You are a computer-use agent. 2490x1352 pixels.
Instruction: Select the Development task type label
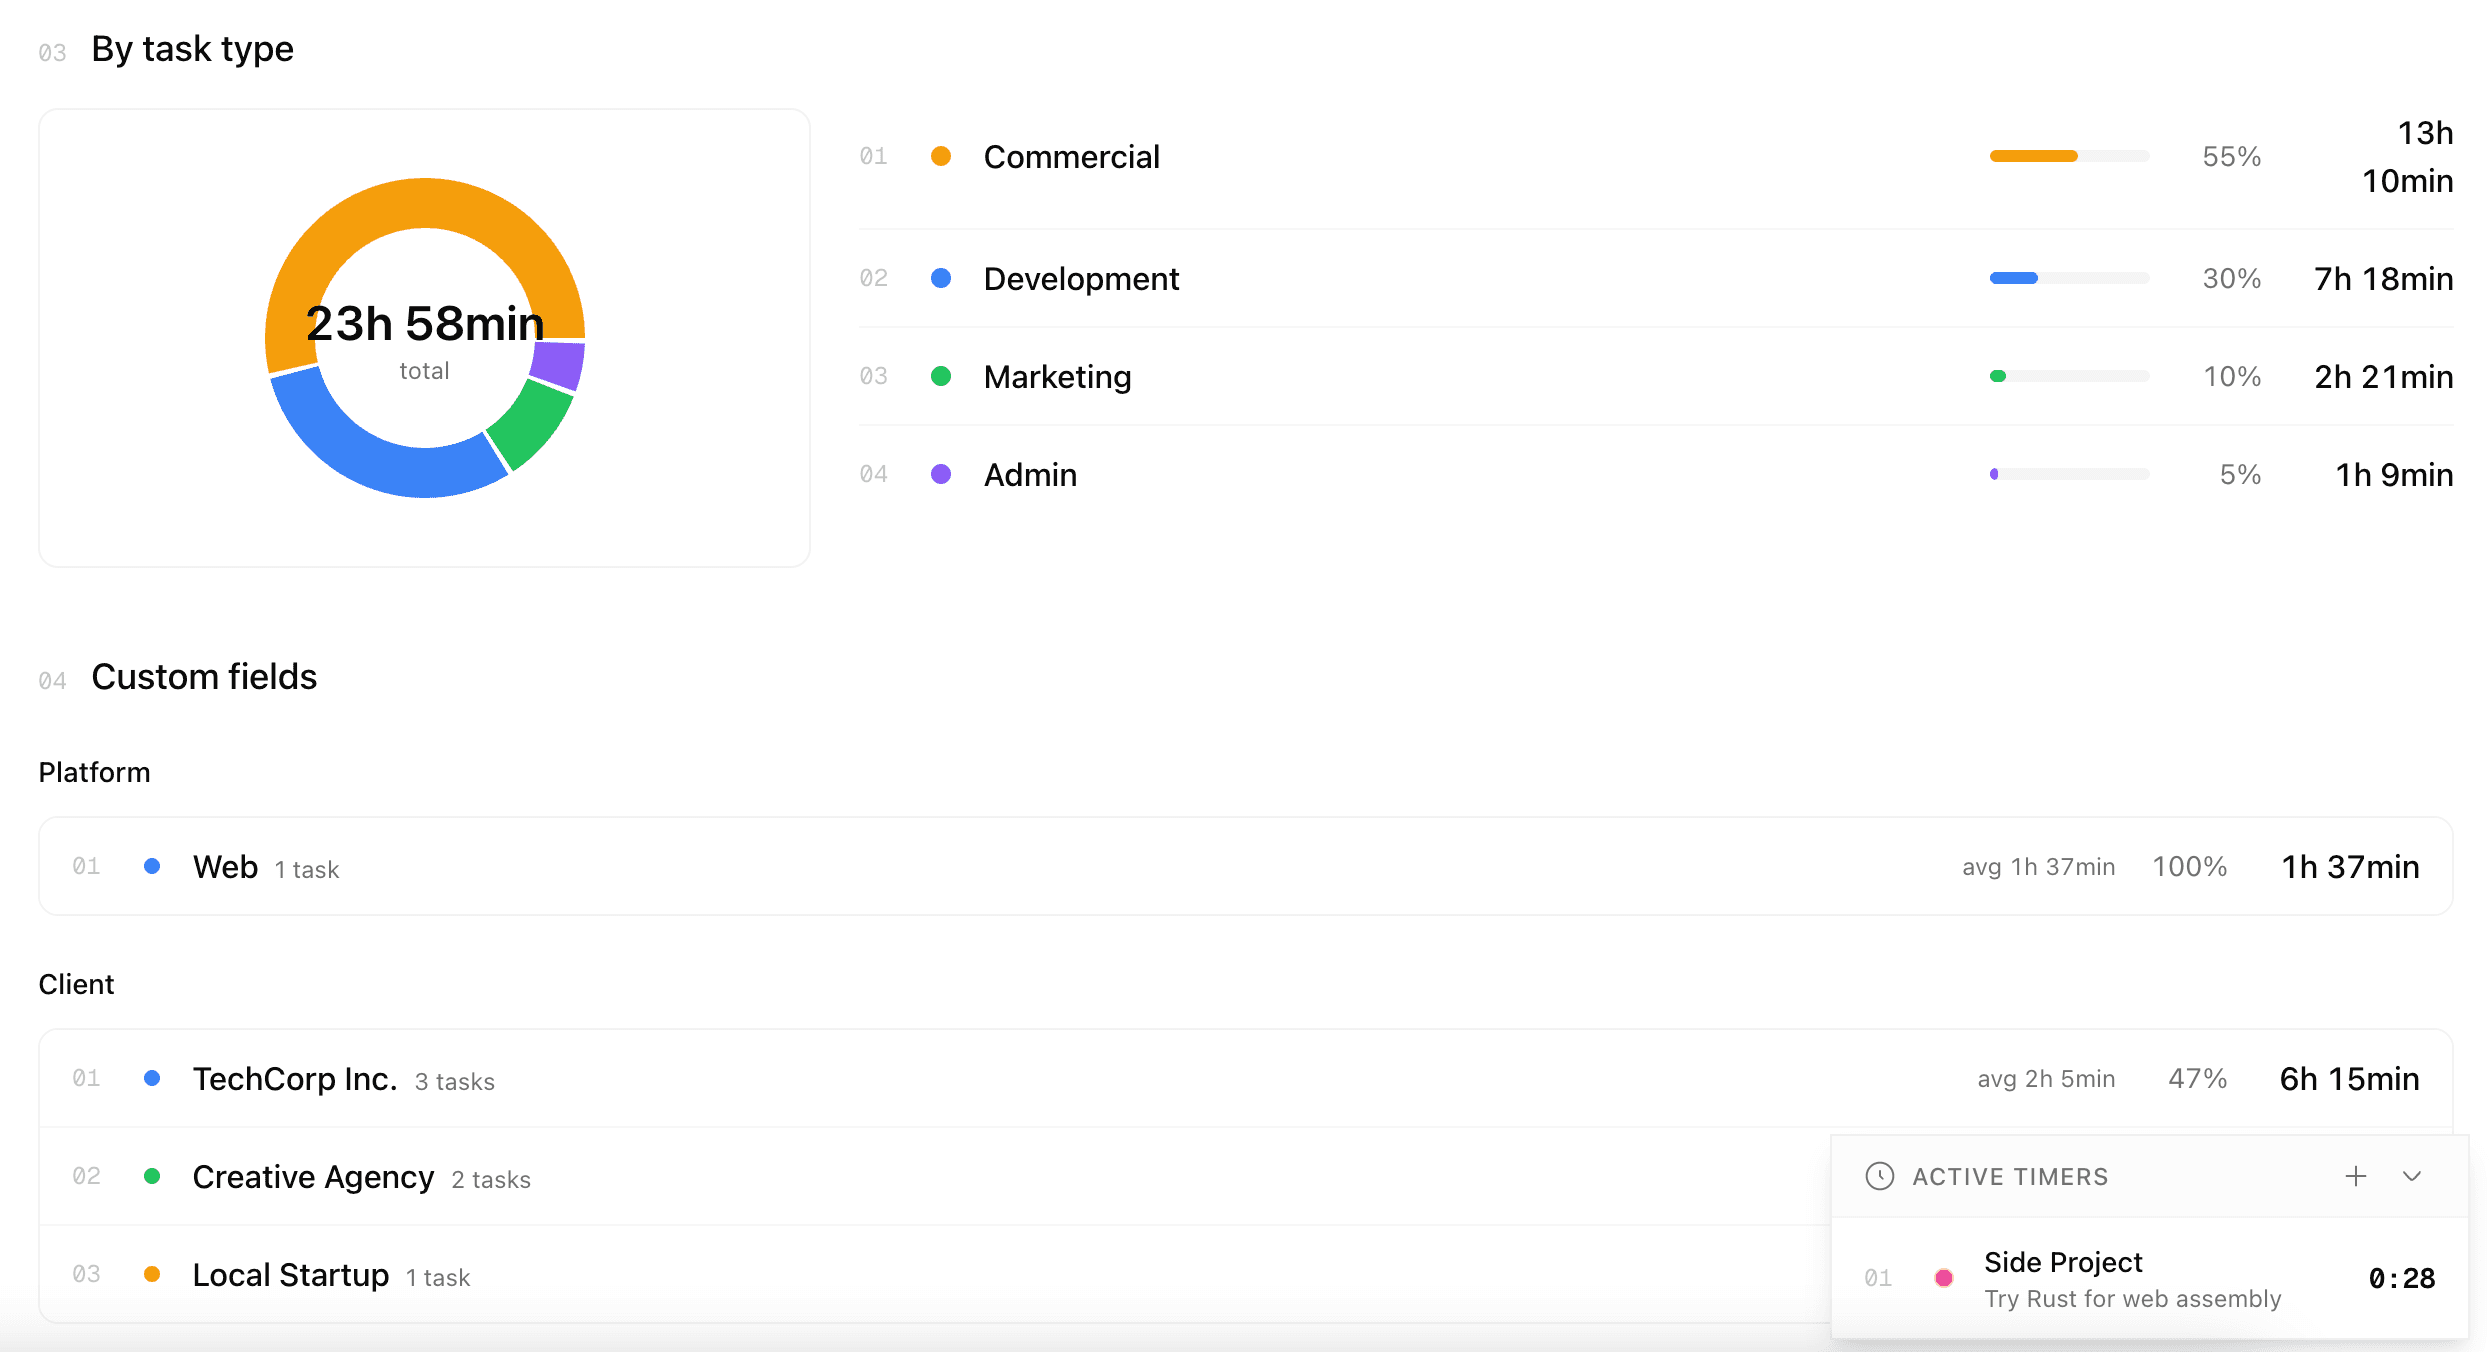click(x=1082, y=278)
